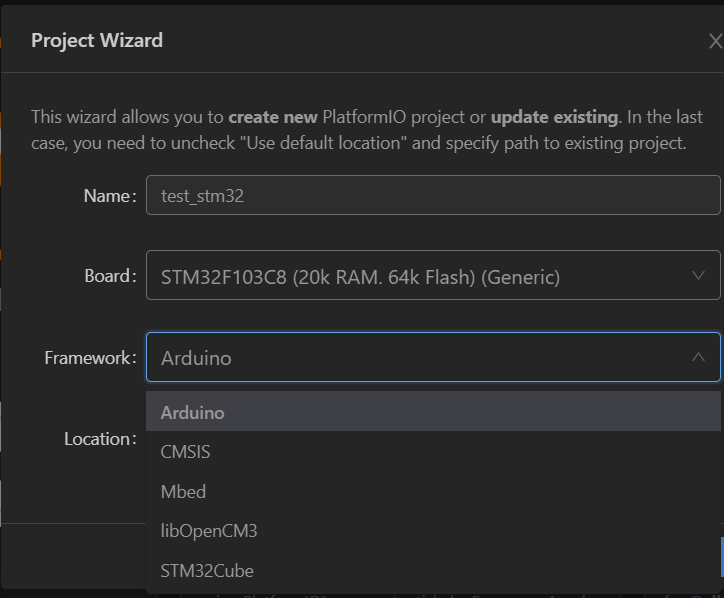Close the Project Wizard dialog

pos(714,42)
